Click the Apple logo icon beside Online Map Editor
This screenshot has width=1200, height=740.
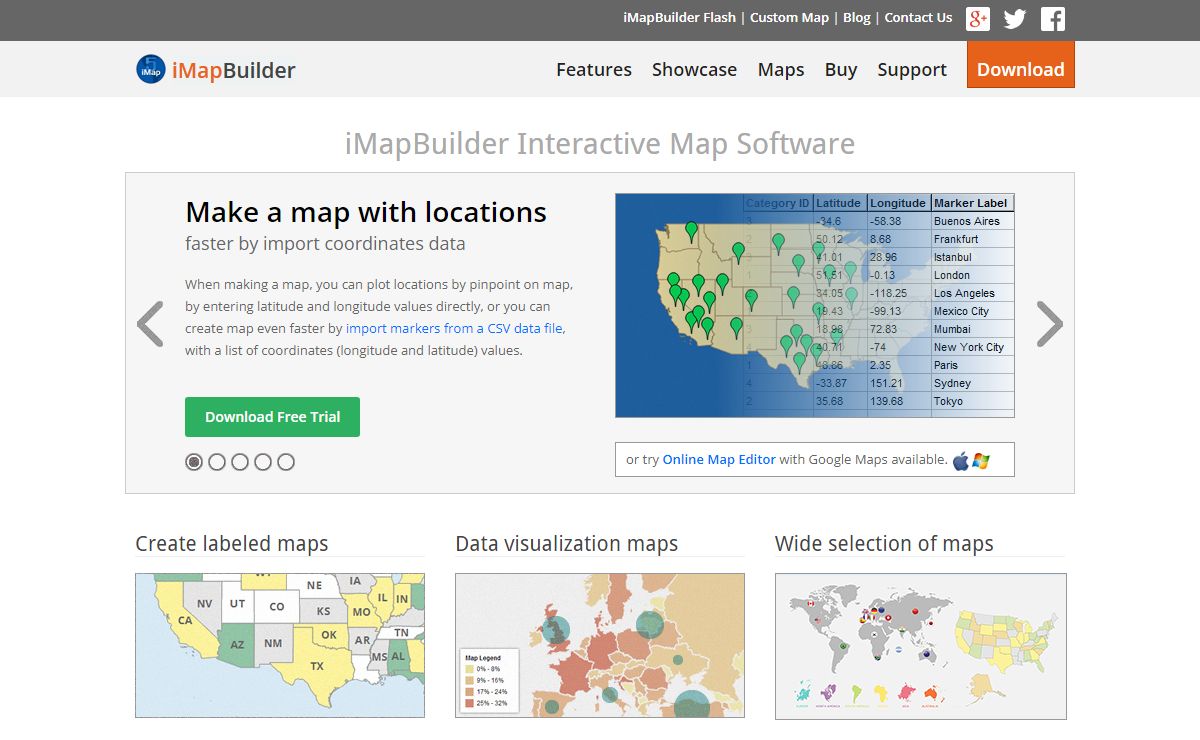pos(961,460)
